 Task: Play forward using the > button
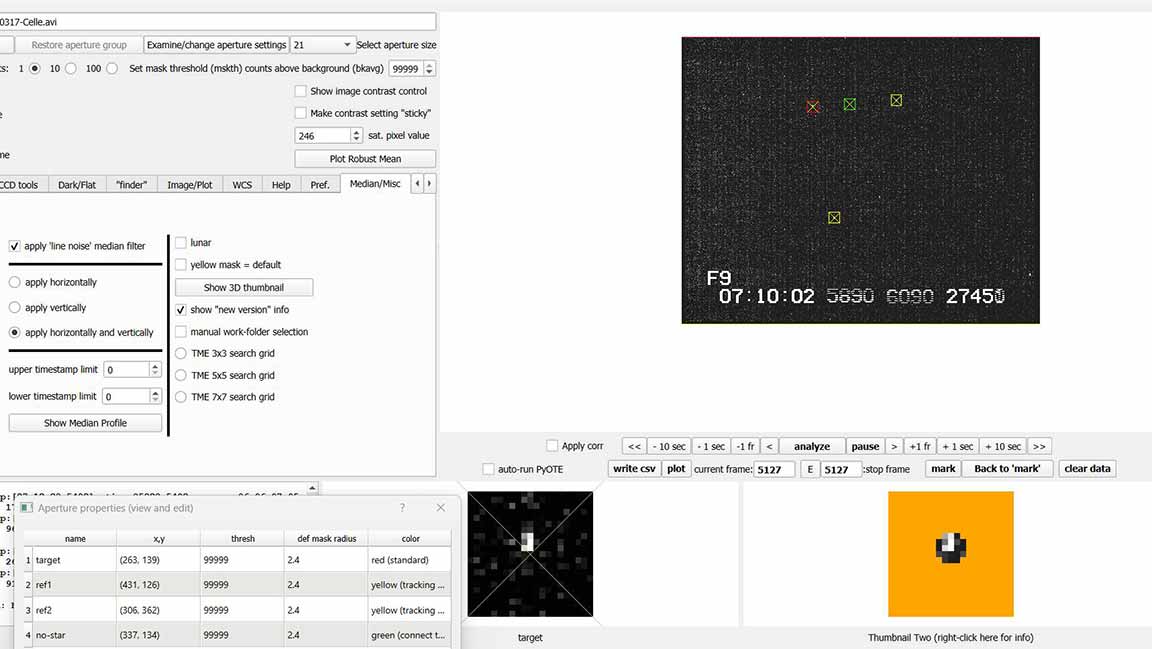click(x=894, y=447)
